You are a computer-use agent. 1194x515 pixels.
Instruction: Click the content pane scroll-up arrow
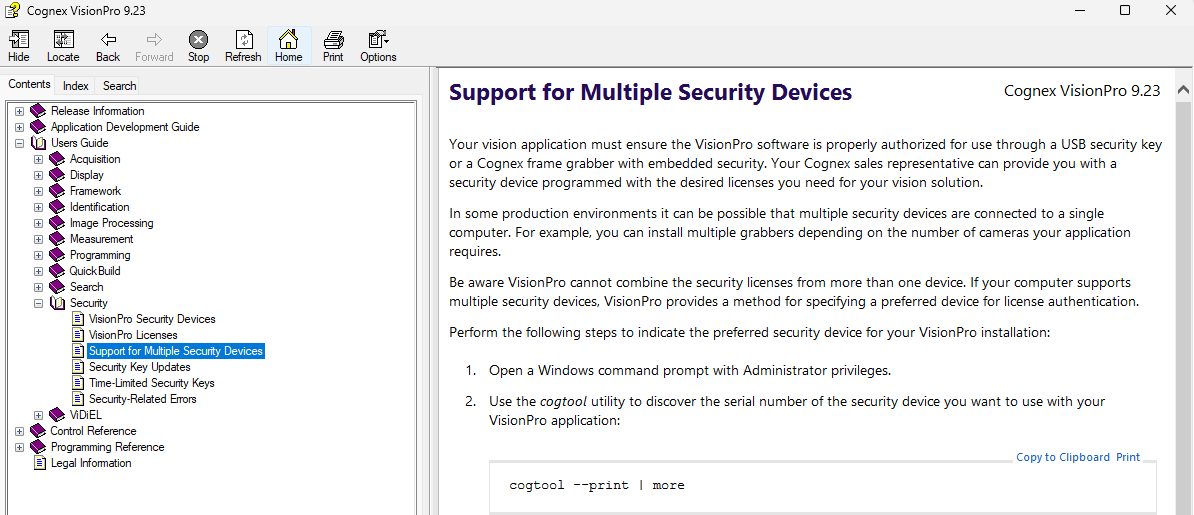pyautogui.click(x=1184, y=90)
